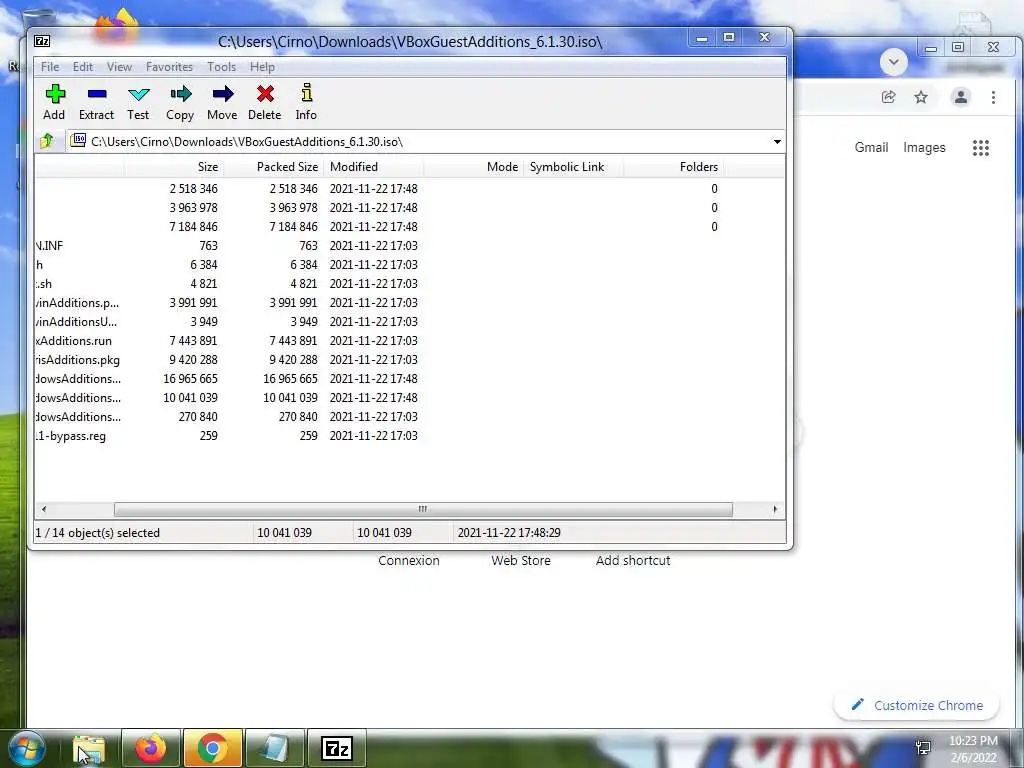Select the risAdditions.pkg file row

tap(409, 359)
